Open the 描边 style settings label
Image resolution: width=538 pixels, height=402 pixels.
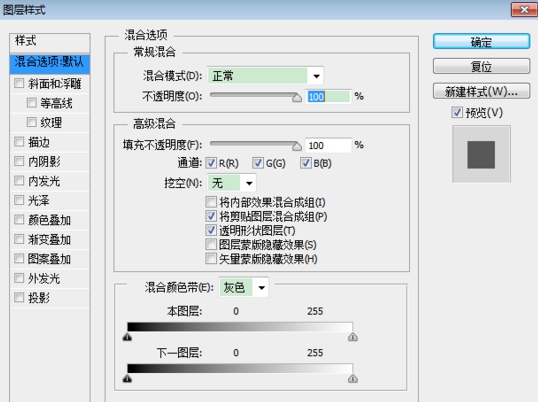(x=39, y=142)
